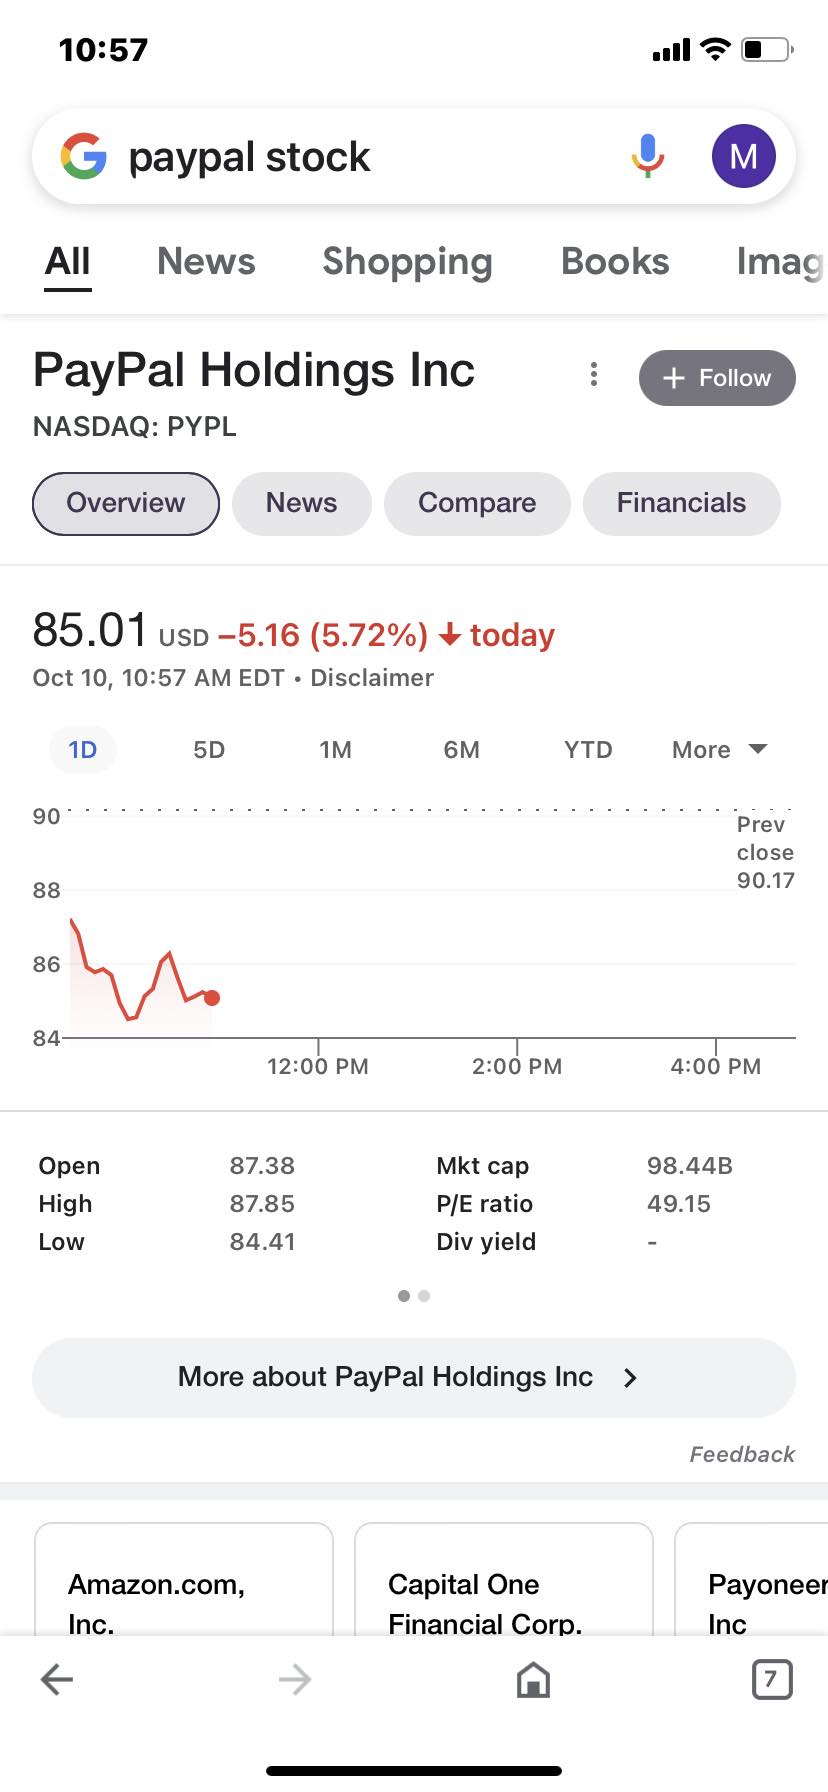This screenshot has width=828, height=1792.
Task: Tap the red current price marker on chart
Action: coord(212,997)
